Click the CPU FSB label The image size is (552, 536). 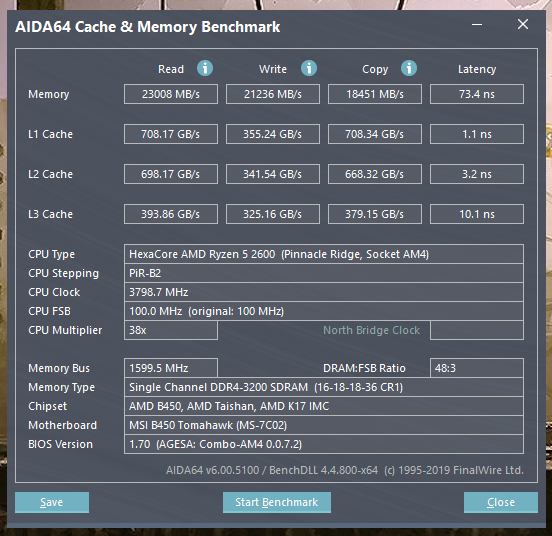coord(49,311)
